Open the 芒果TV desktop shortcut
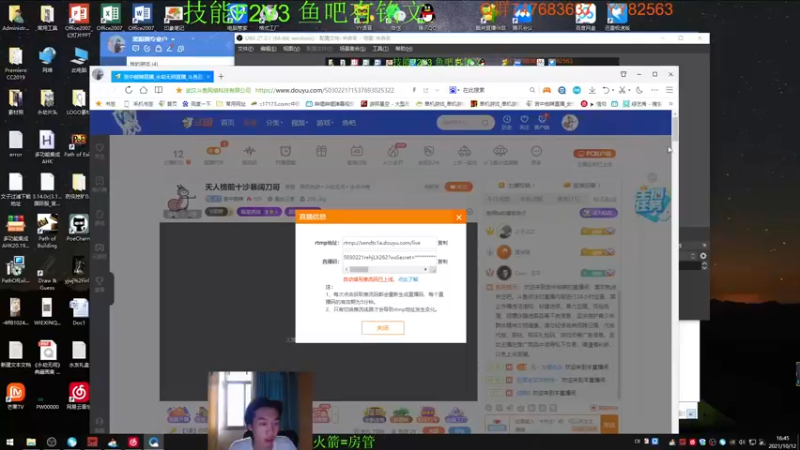 click(x=15, y=396)
